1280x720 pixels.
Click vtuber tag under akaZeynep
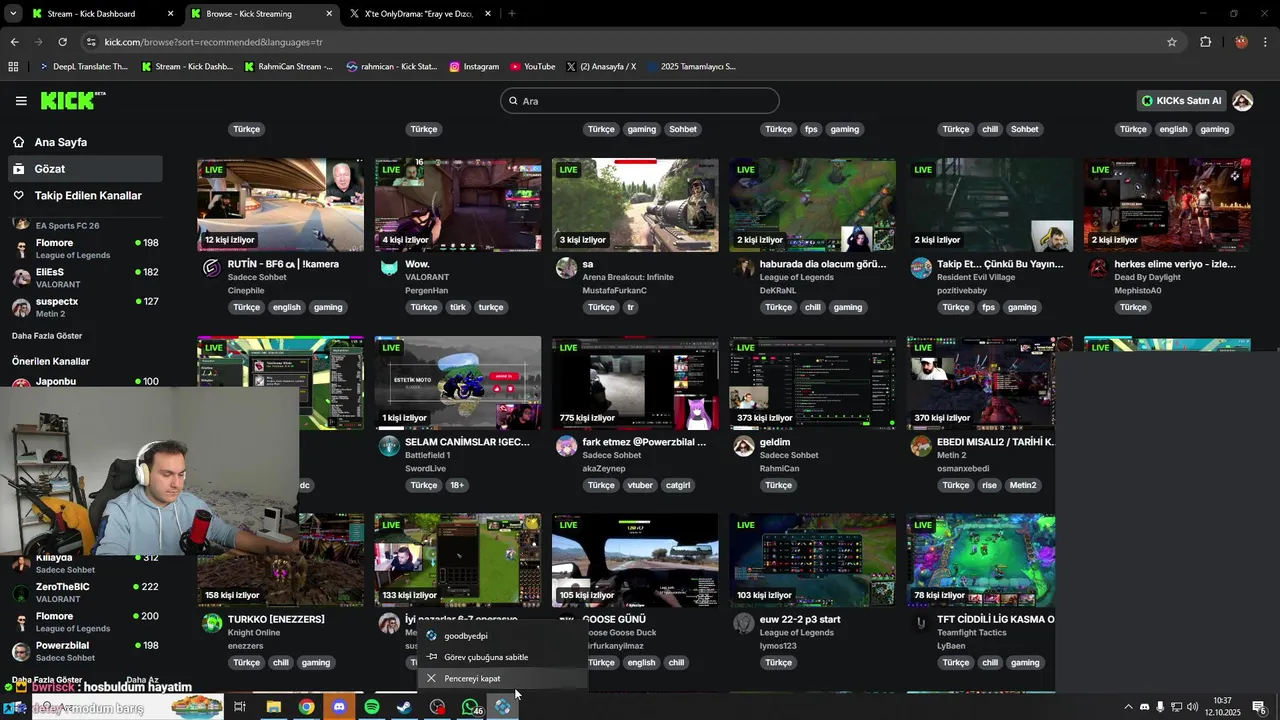click(640, 485)
